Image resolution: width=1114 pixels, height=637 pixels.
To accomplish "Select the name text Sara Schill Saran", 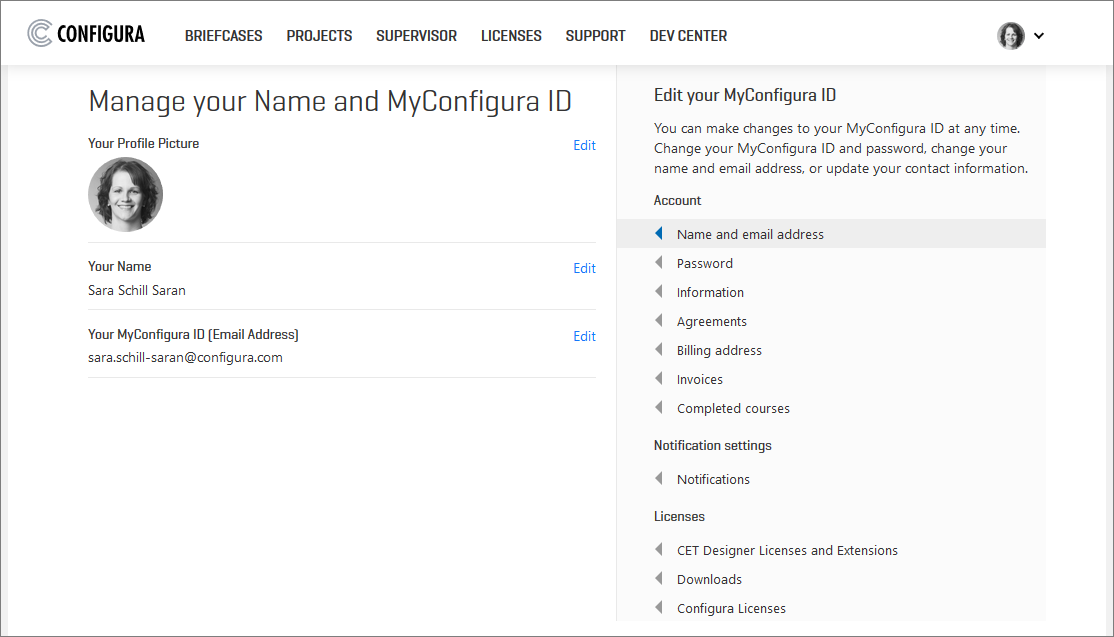I will 136,290.
